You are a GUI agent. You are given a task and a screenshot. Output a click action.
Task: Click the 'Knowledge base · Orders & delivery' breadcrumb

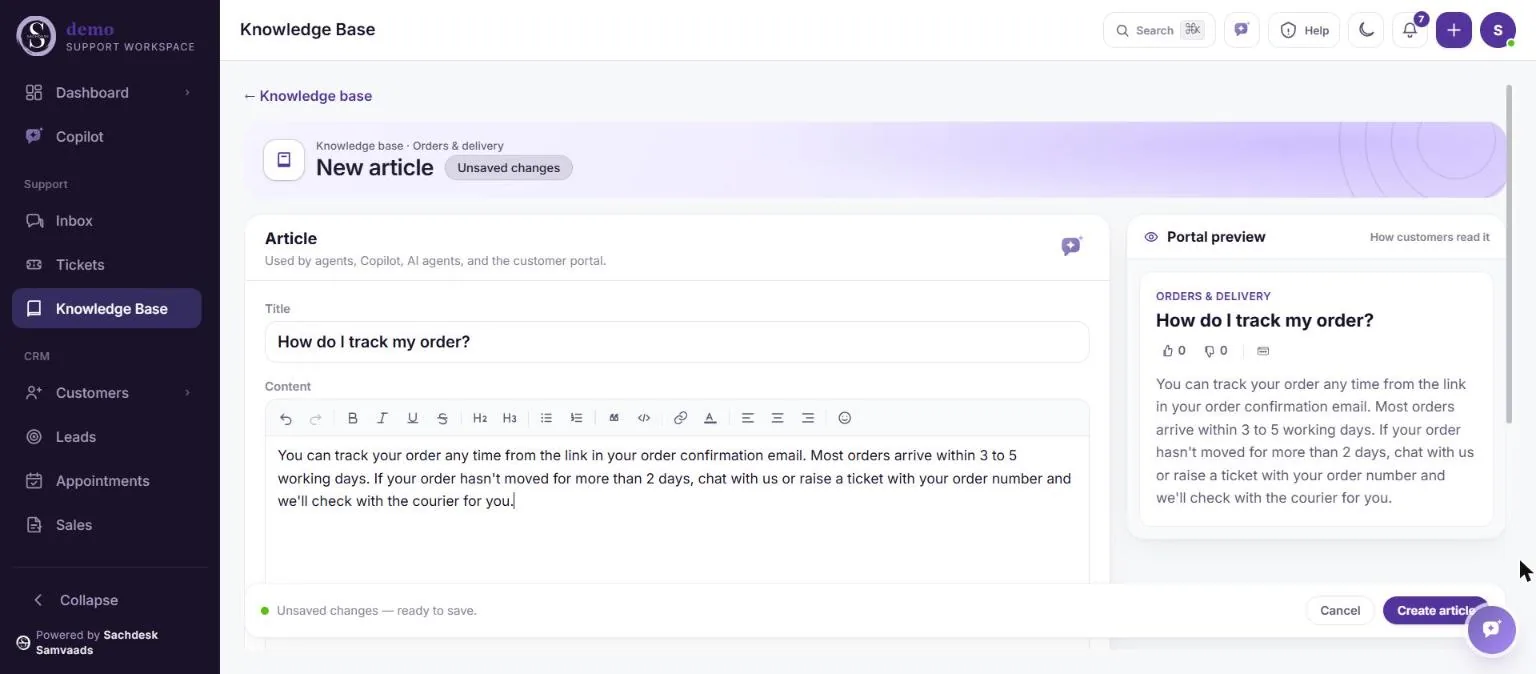(x=410, y=146)
